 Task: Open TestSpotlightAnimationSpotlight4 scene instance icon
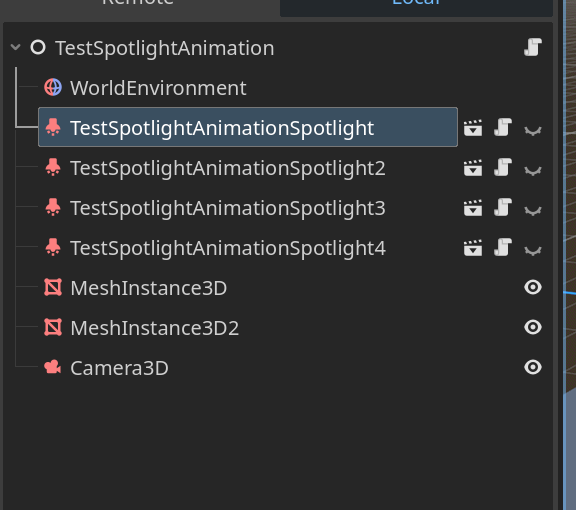click(x=473, y=248)
